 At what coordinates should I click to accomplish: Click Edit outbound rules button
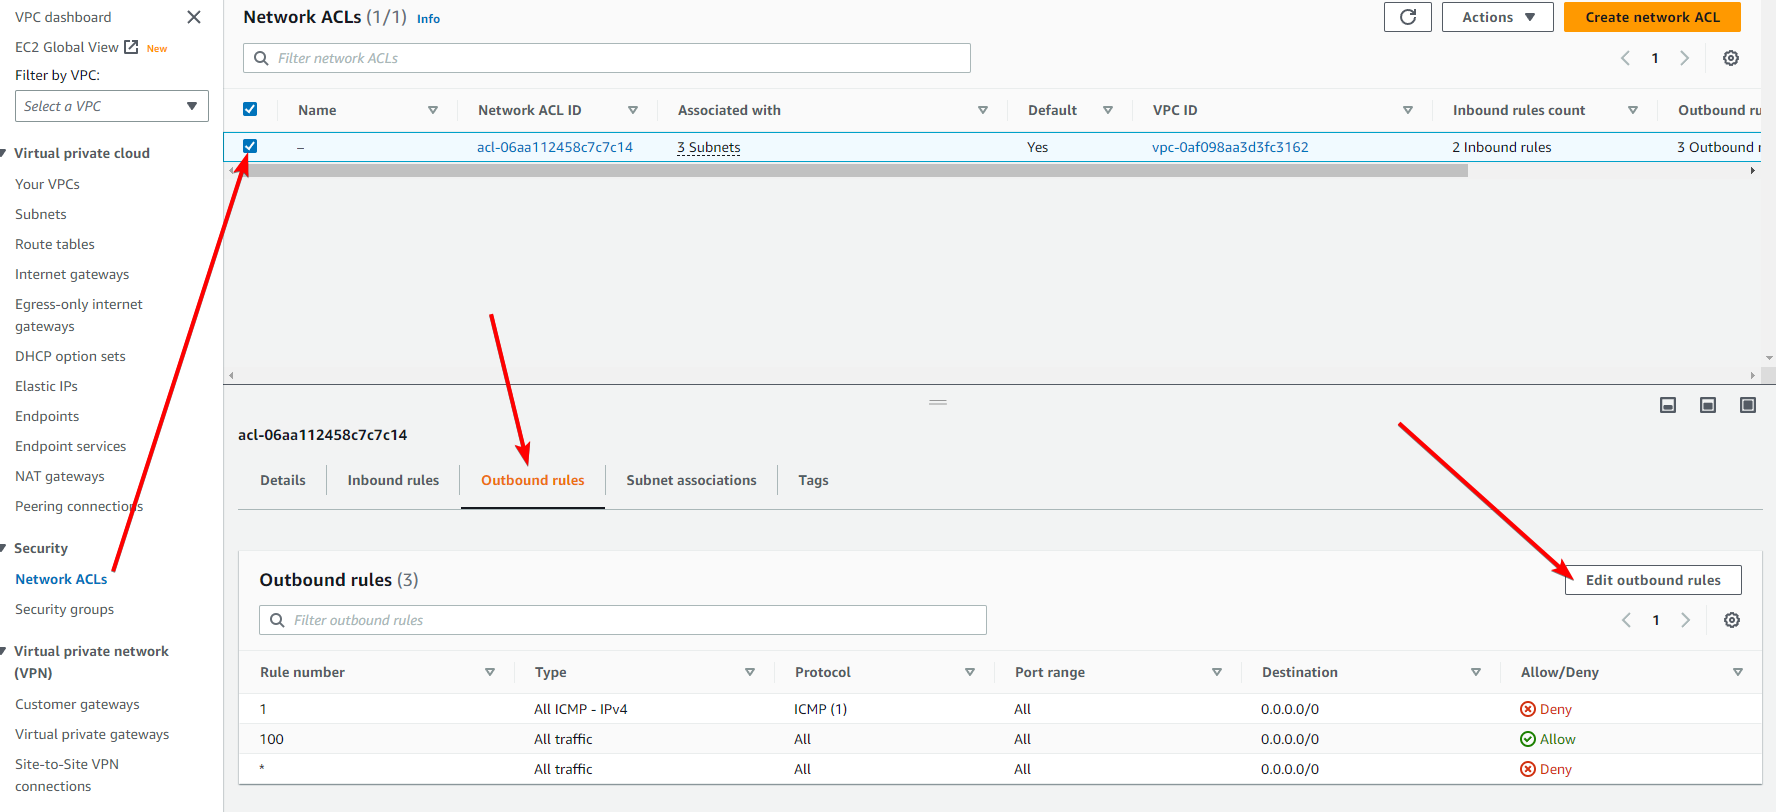tap(1653, 580)
